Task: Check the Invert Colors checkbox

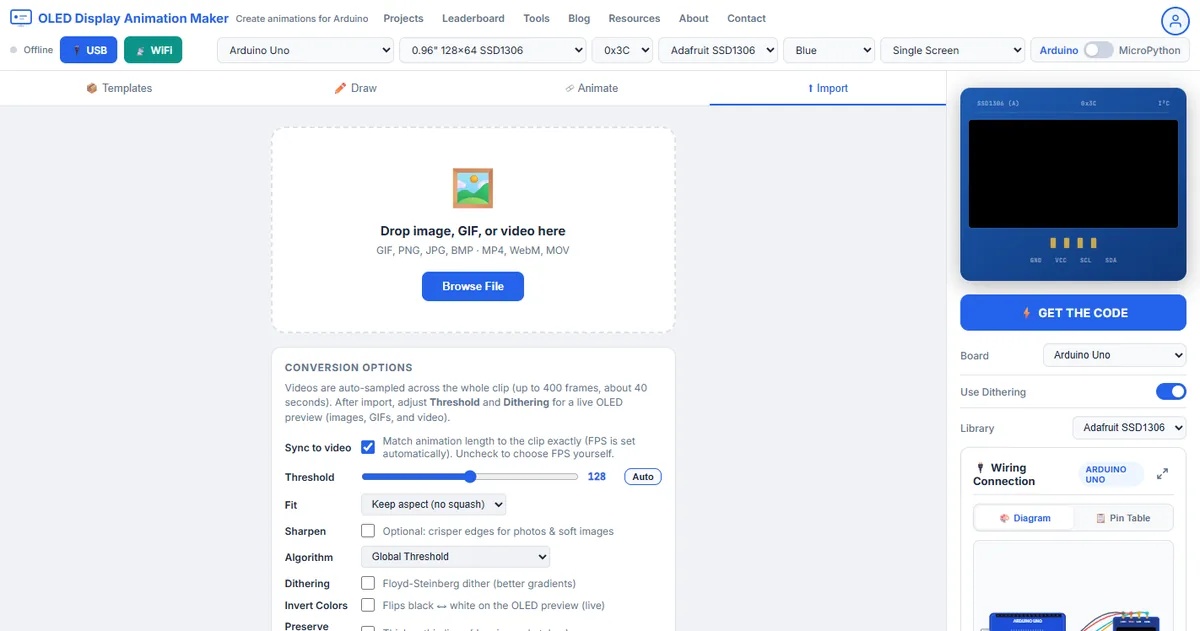Action: click(x=368, y=605)
